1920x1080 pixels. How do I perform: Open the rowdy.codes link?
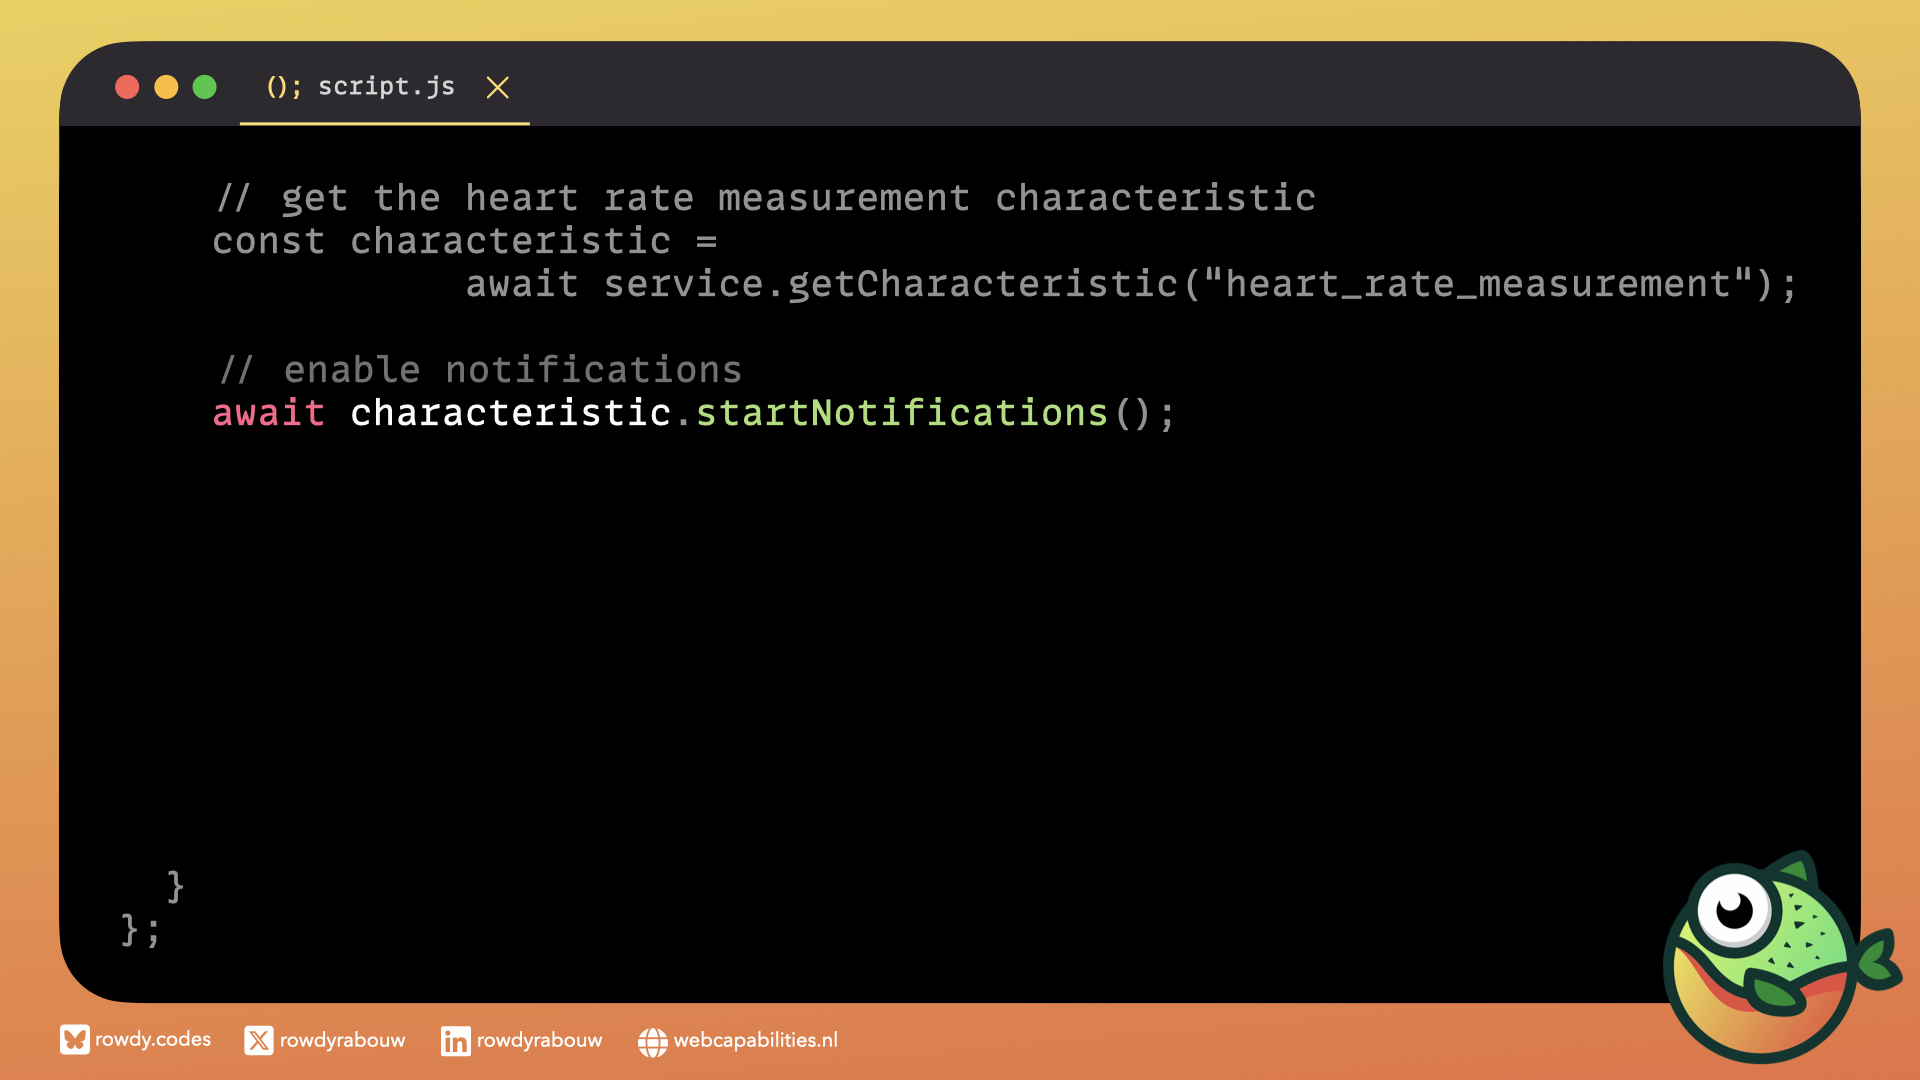click(153, 1040)
